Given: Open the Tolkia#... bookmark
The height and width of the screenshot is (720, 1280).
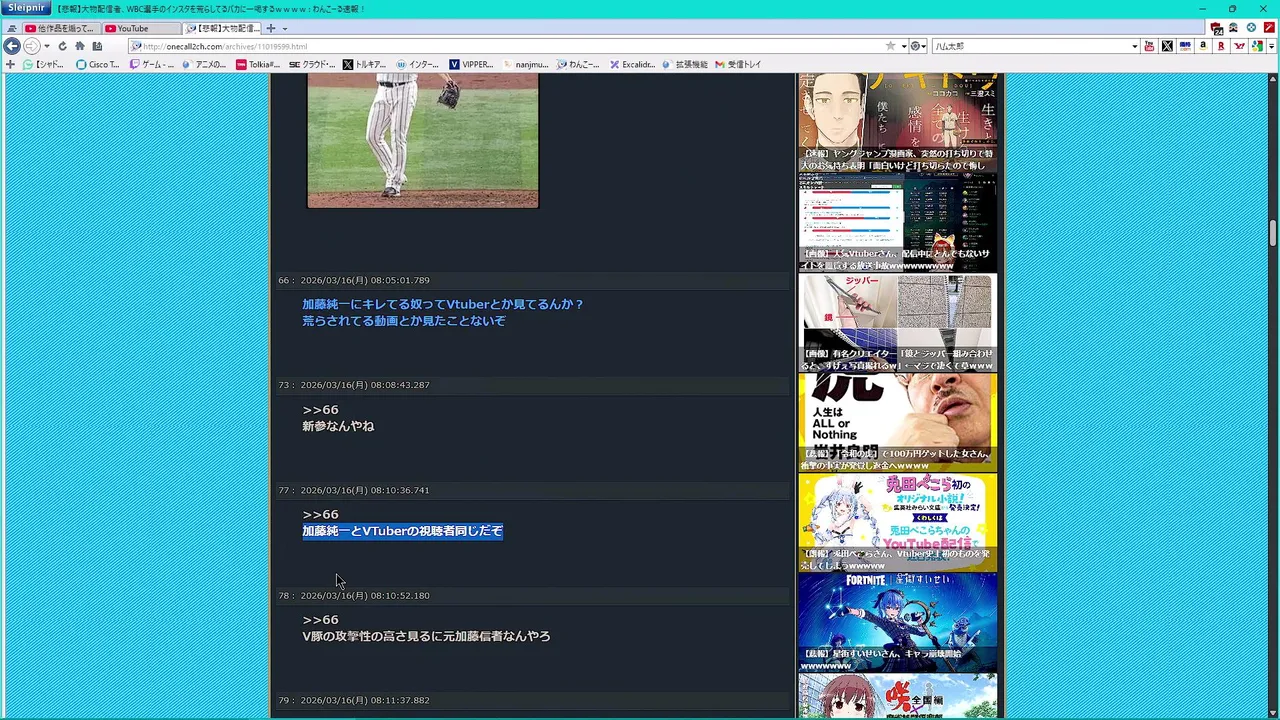Looking at the screenshot, I should coord(258,64).
